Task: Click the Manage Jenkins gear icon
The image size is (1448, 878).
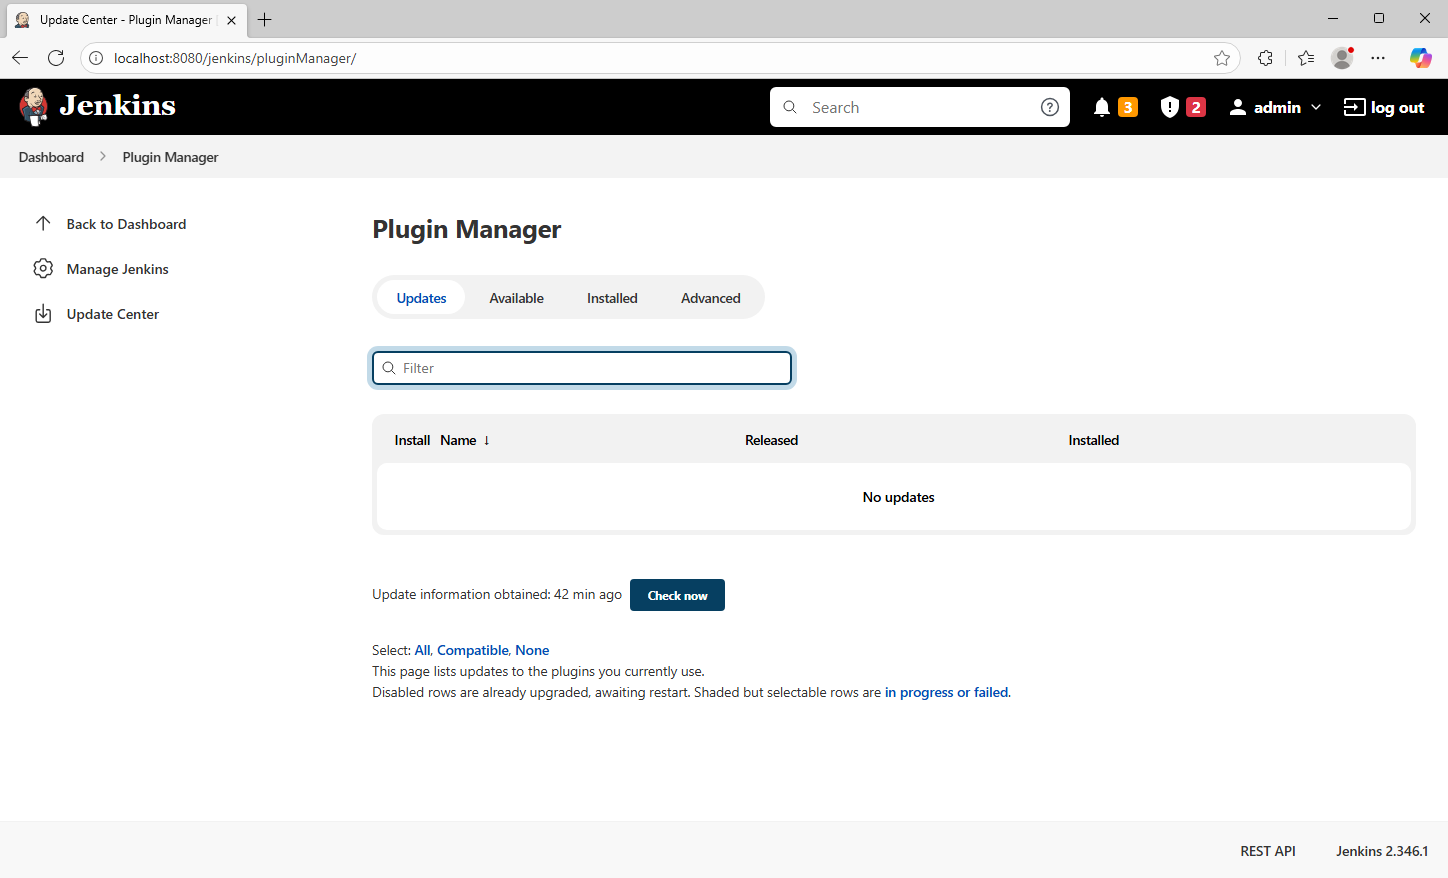Action: [43, 268]
